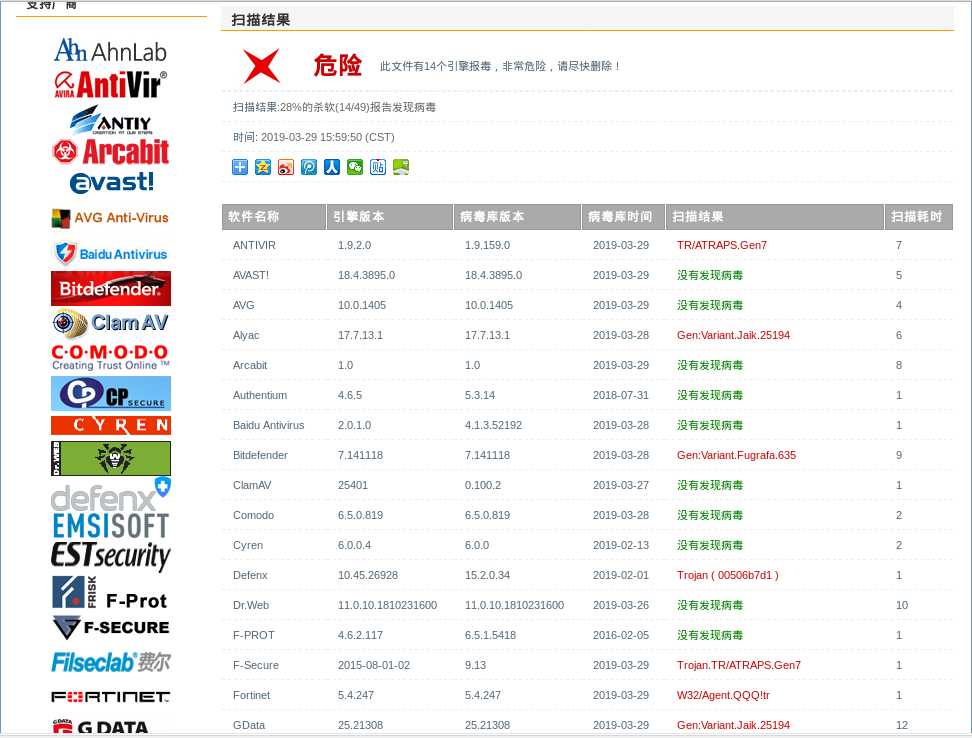Image resolution: width=972 pixels, height=738 pixels.
Task: Click the W32/Agent.QQQ!tr result
Action: 723,695
